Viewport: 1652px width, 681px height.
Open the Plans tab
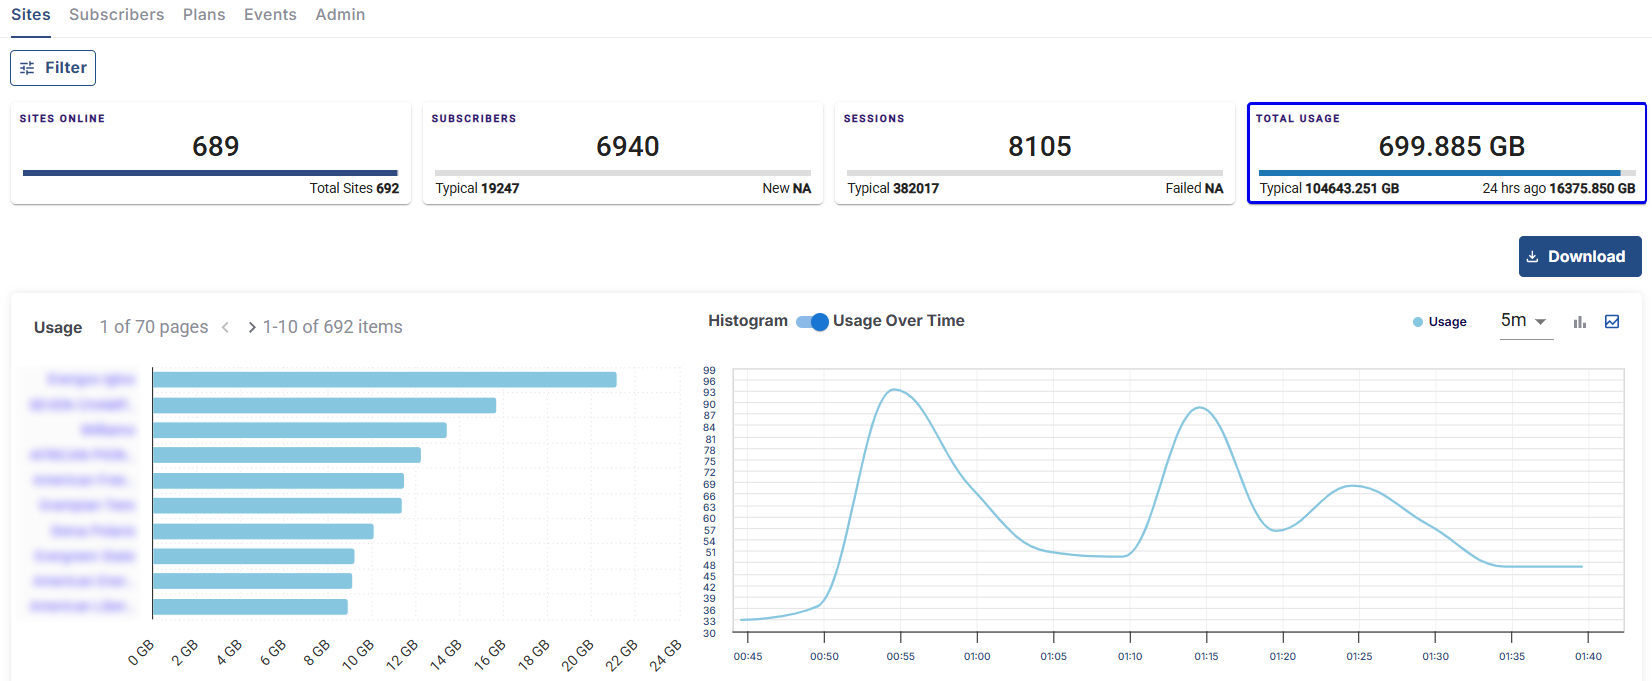(204, 15)
